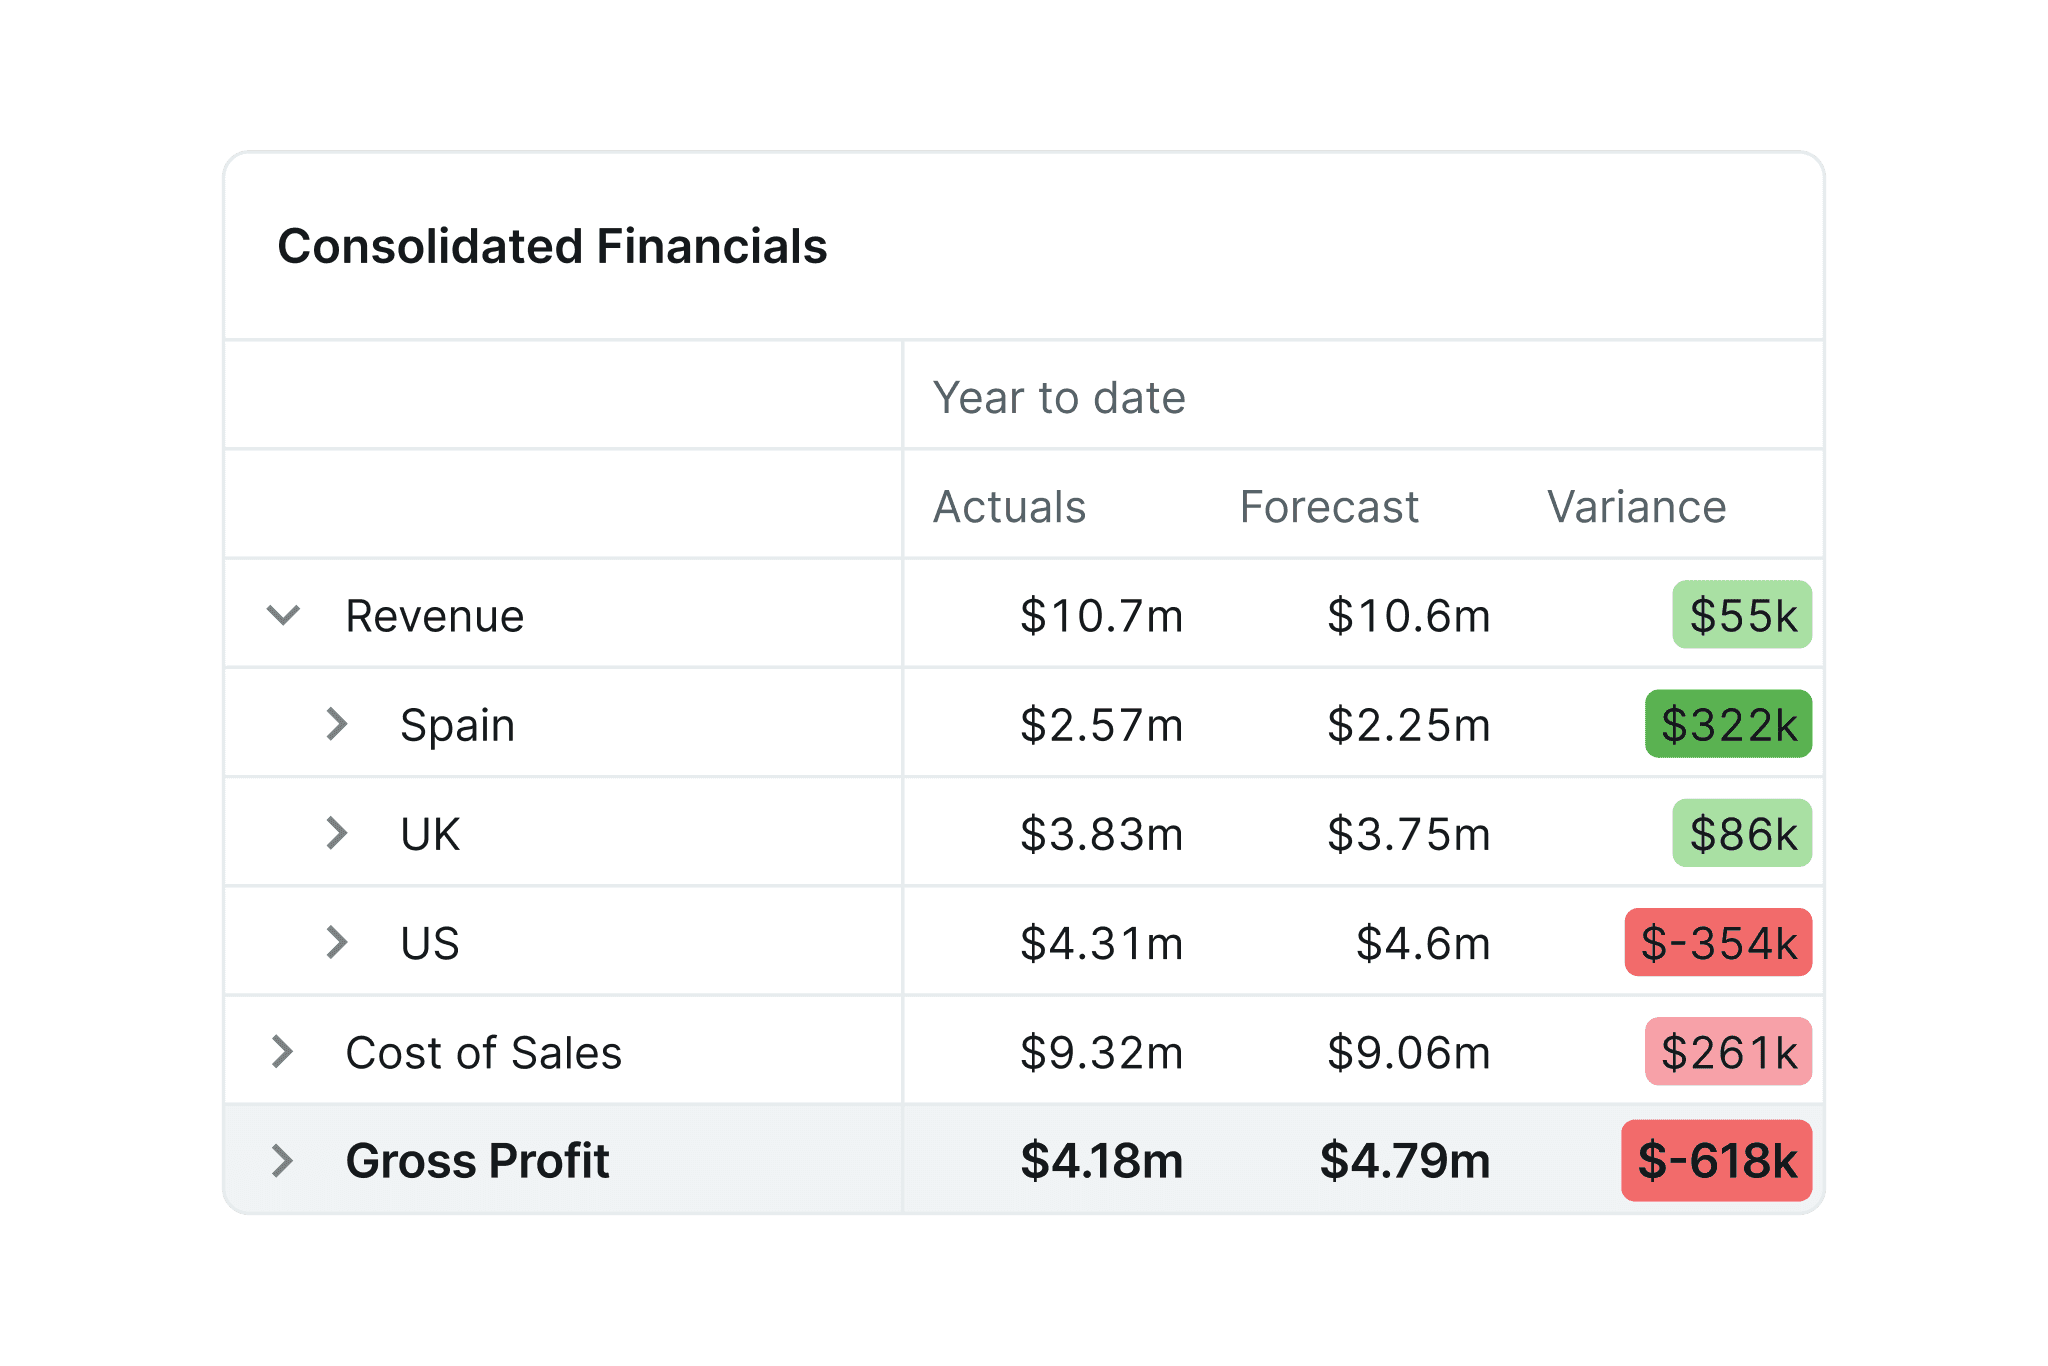The image size is (2048, 1366).
Task: Click the Forecast column header
Action: (x=1329, y=507)
